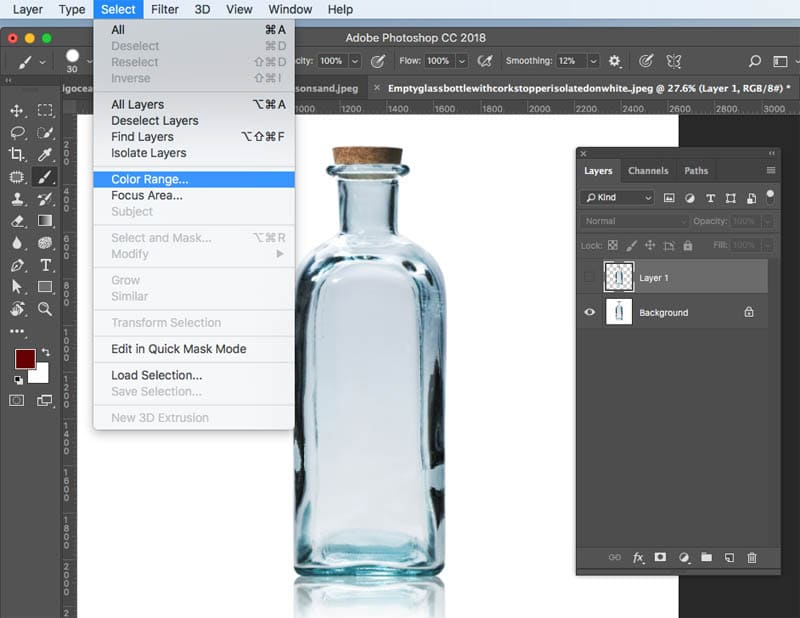Image resolution: width=800 pixels, height=618 pixels.
Task: Switch to the Channels tab
Action: (x=648, y=171)
